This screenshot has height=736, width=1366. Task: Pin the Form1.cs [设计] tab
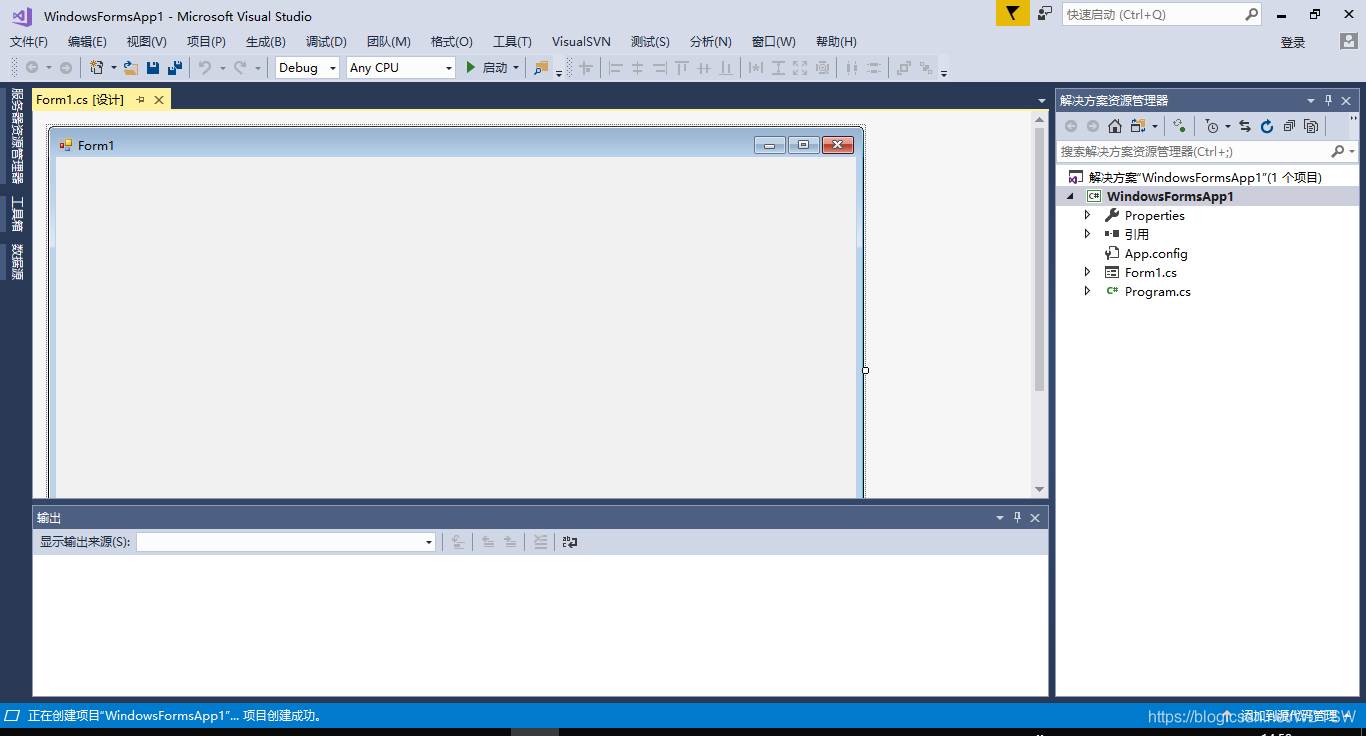click(x=141, y=99)
